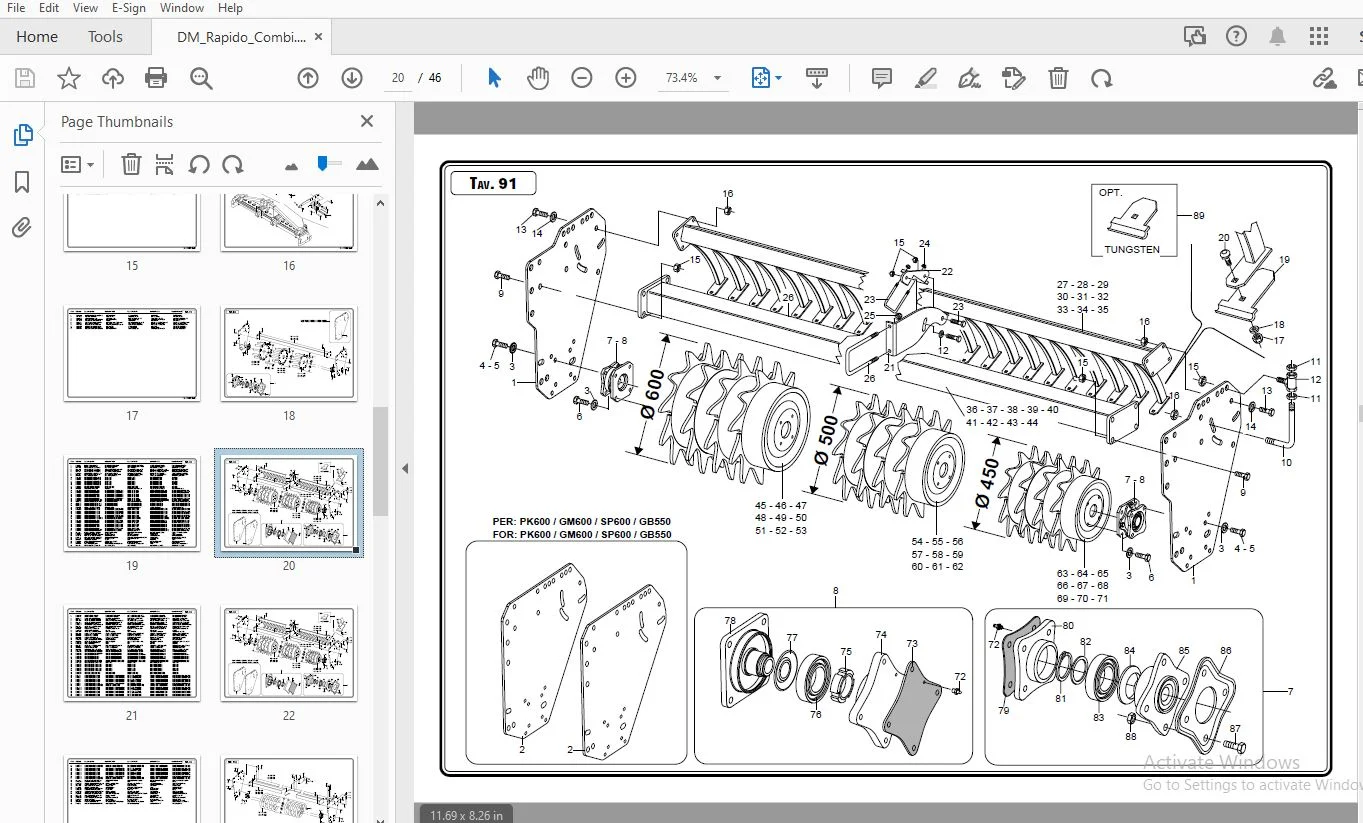Open the page fit options dropdown
Screen dimensions: 1363x823
(x=766, y=78)
